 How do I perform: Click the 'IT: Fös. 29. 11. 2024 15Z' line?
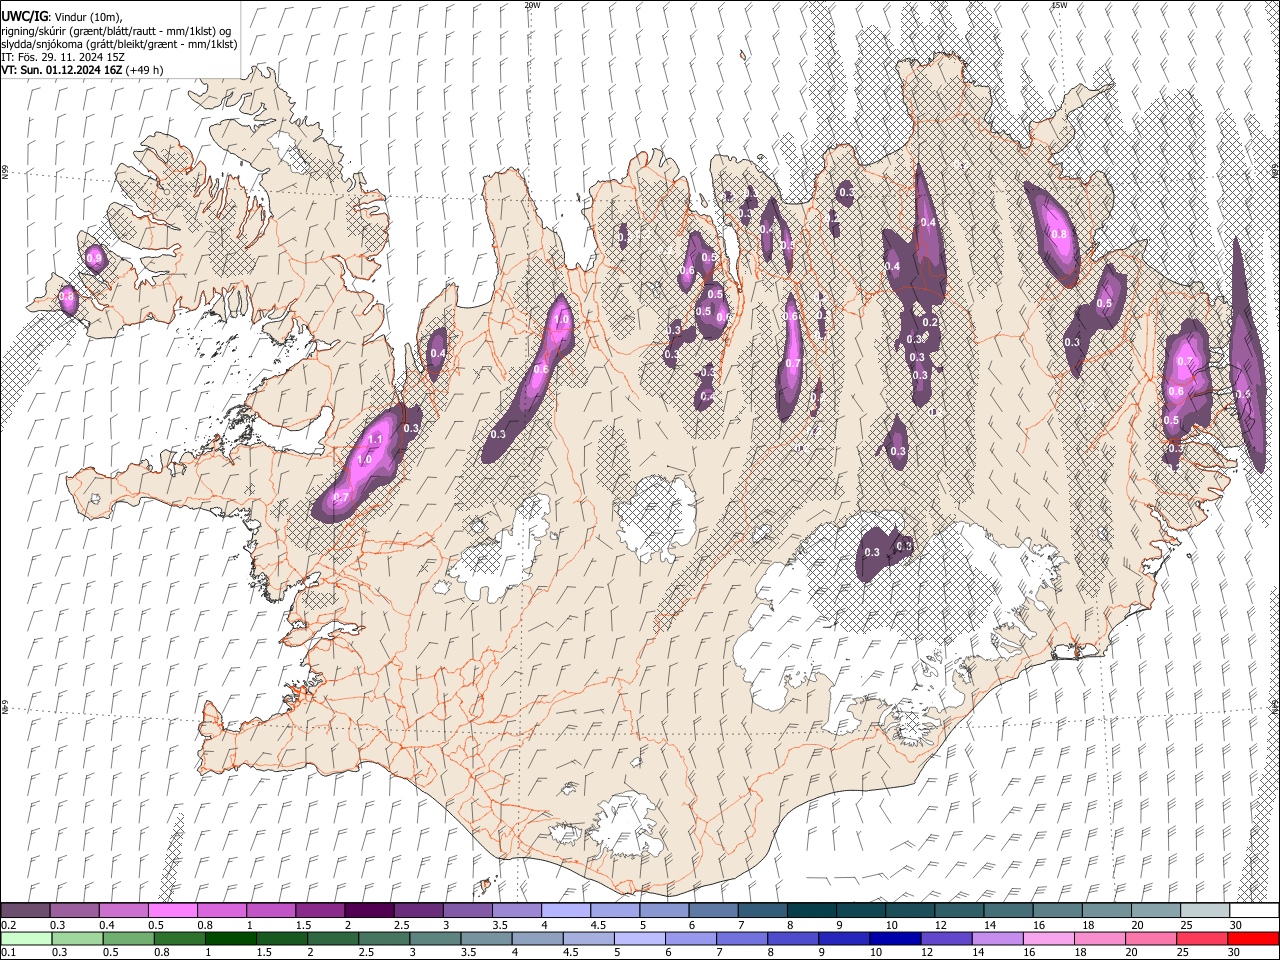[x=63, y=57]
